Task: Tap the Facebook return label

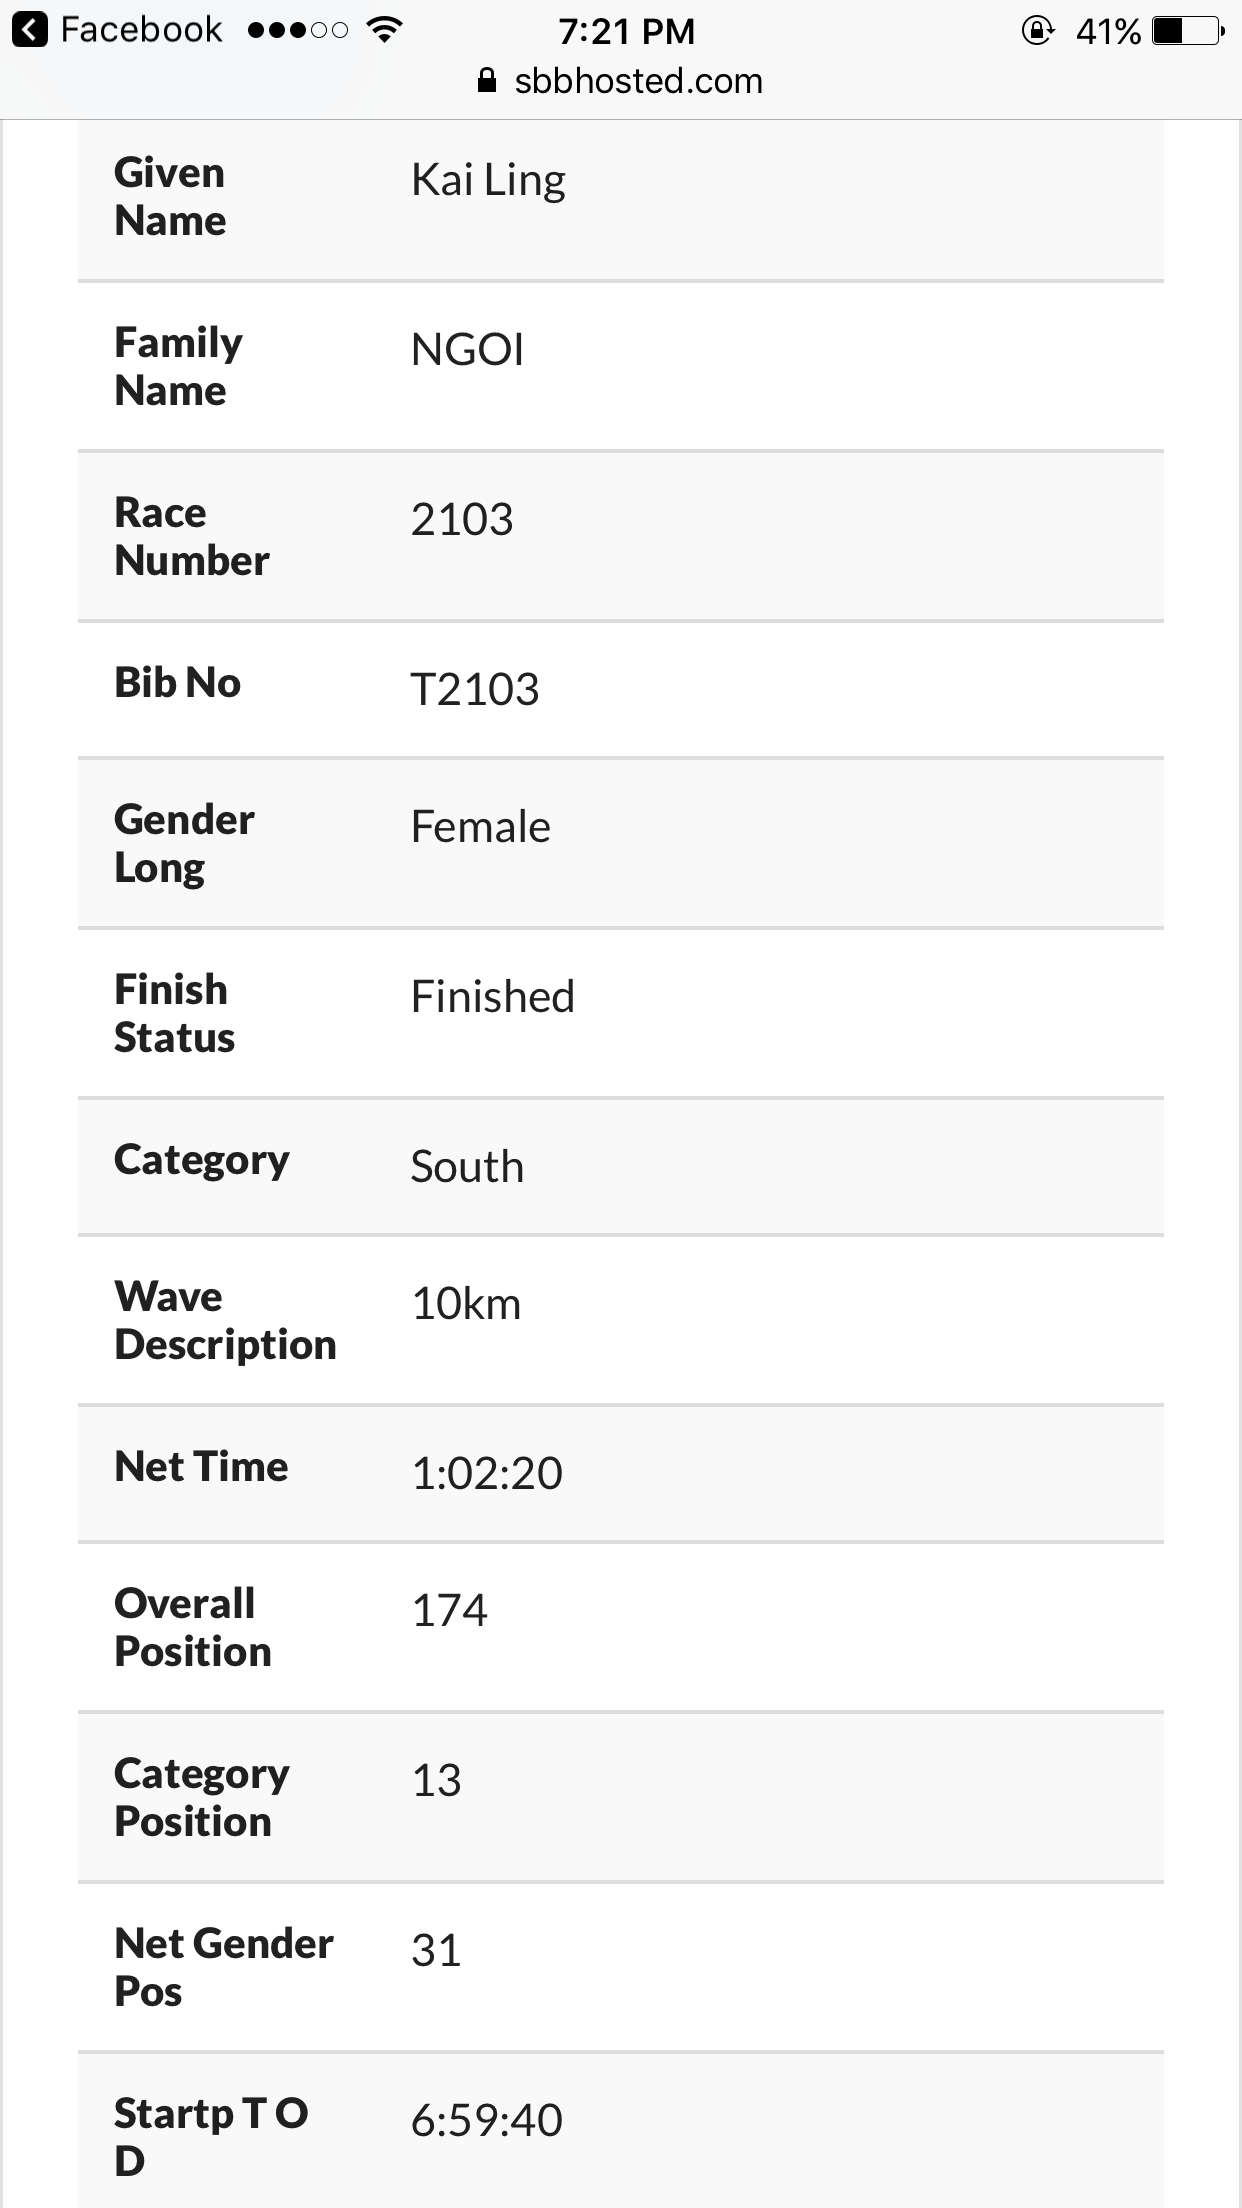Action: 141,30
